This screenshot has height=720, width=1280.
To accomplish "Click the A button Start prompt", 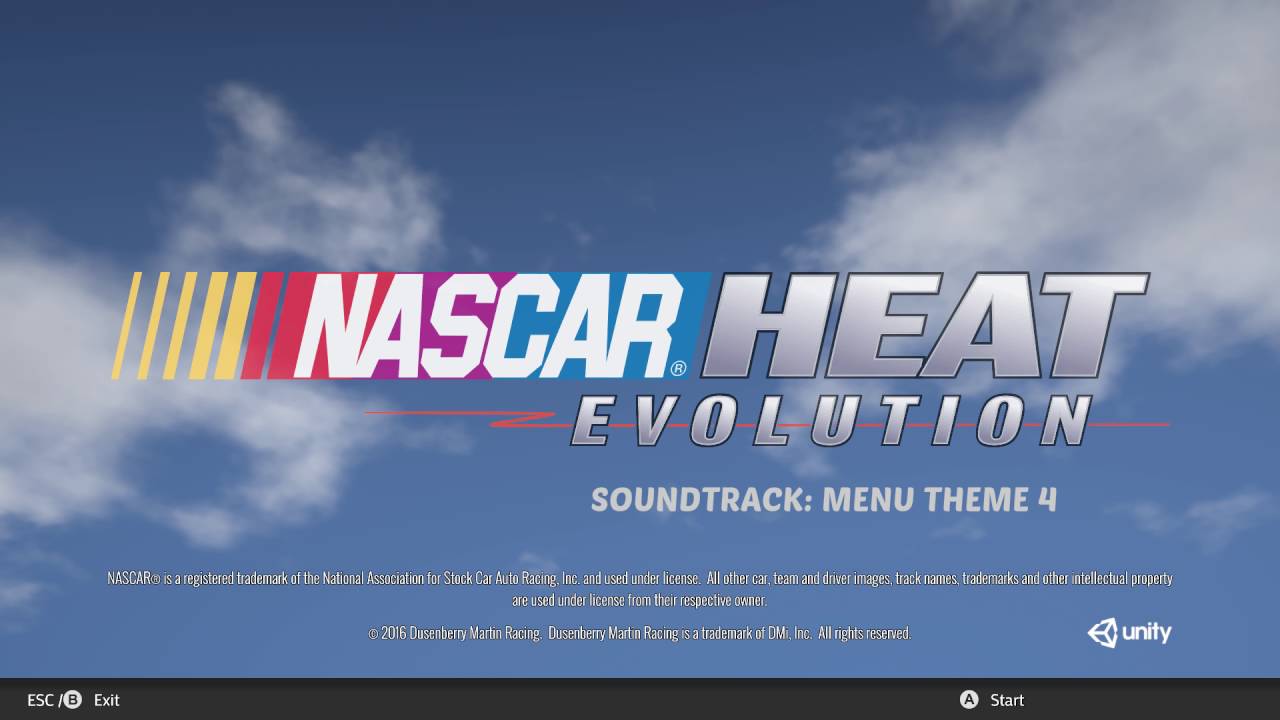I will (992, 700).
